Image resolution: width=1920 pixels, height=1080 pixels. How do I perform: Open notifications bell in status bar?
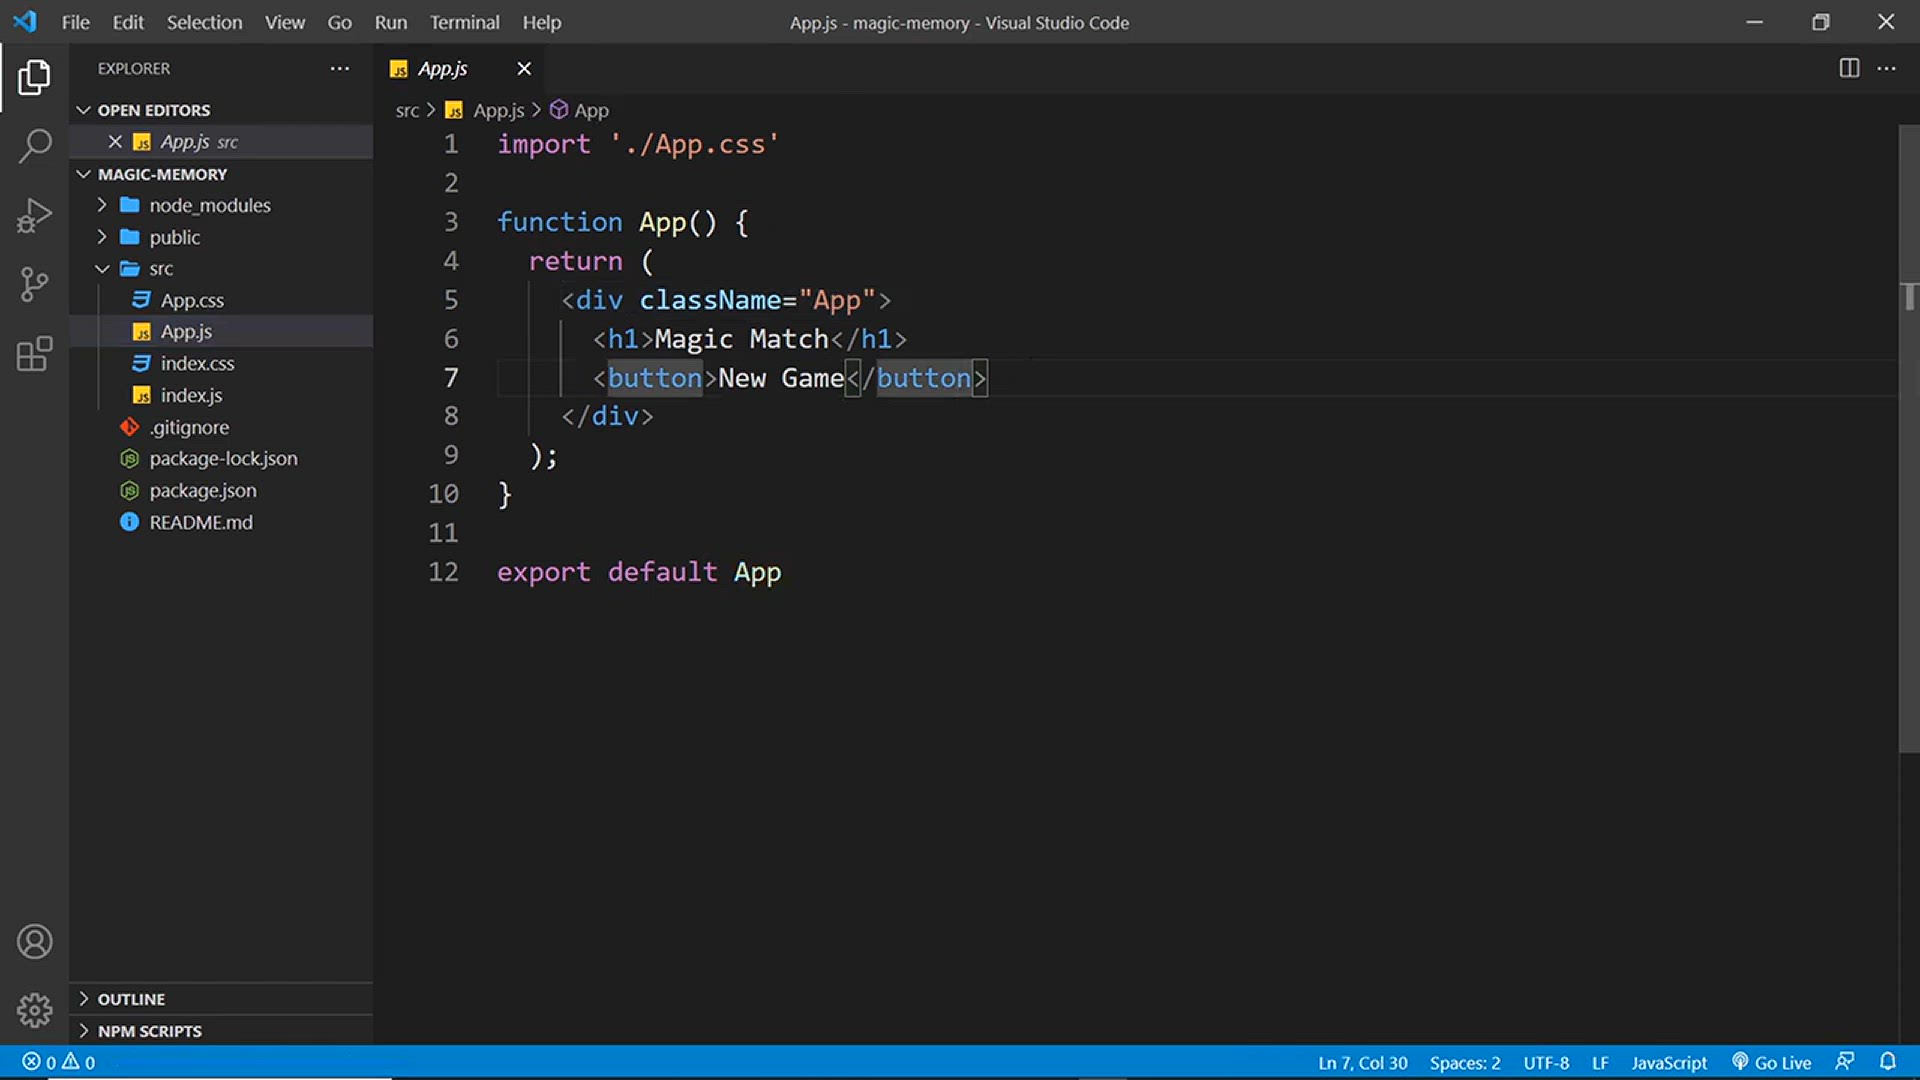(x=1887, y=1062)
